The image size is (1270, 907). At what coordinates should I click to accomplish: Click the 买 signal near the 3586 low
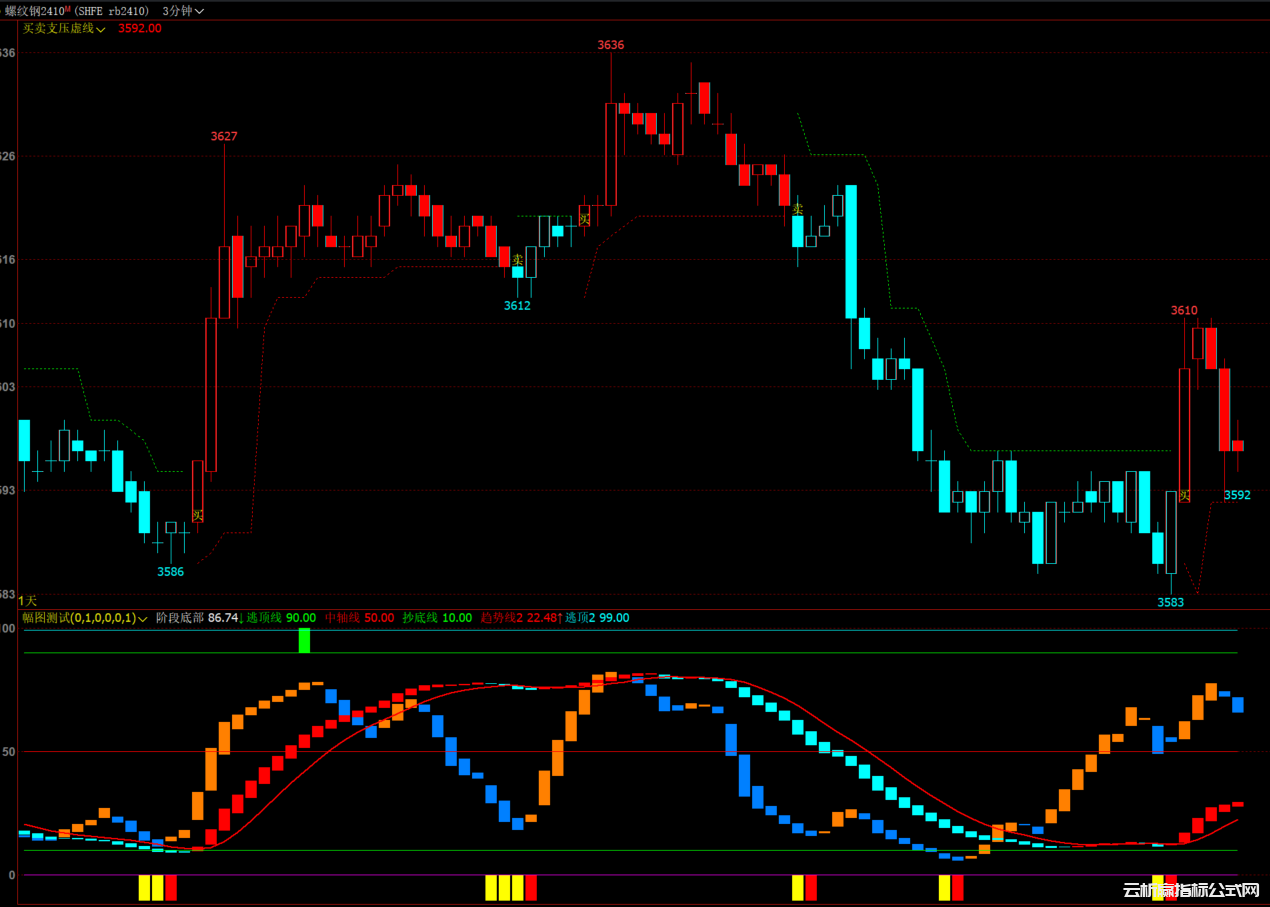coord(198,516)
